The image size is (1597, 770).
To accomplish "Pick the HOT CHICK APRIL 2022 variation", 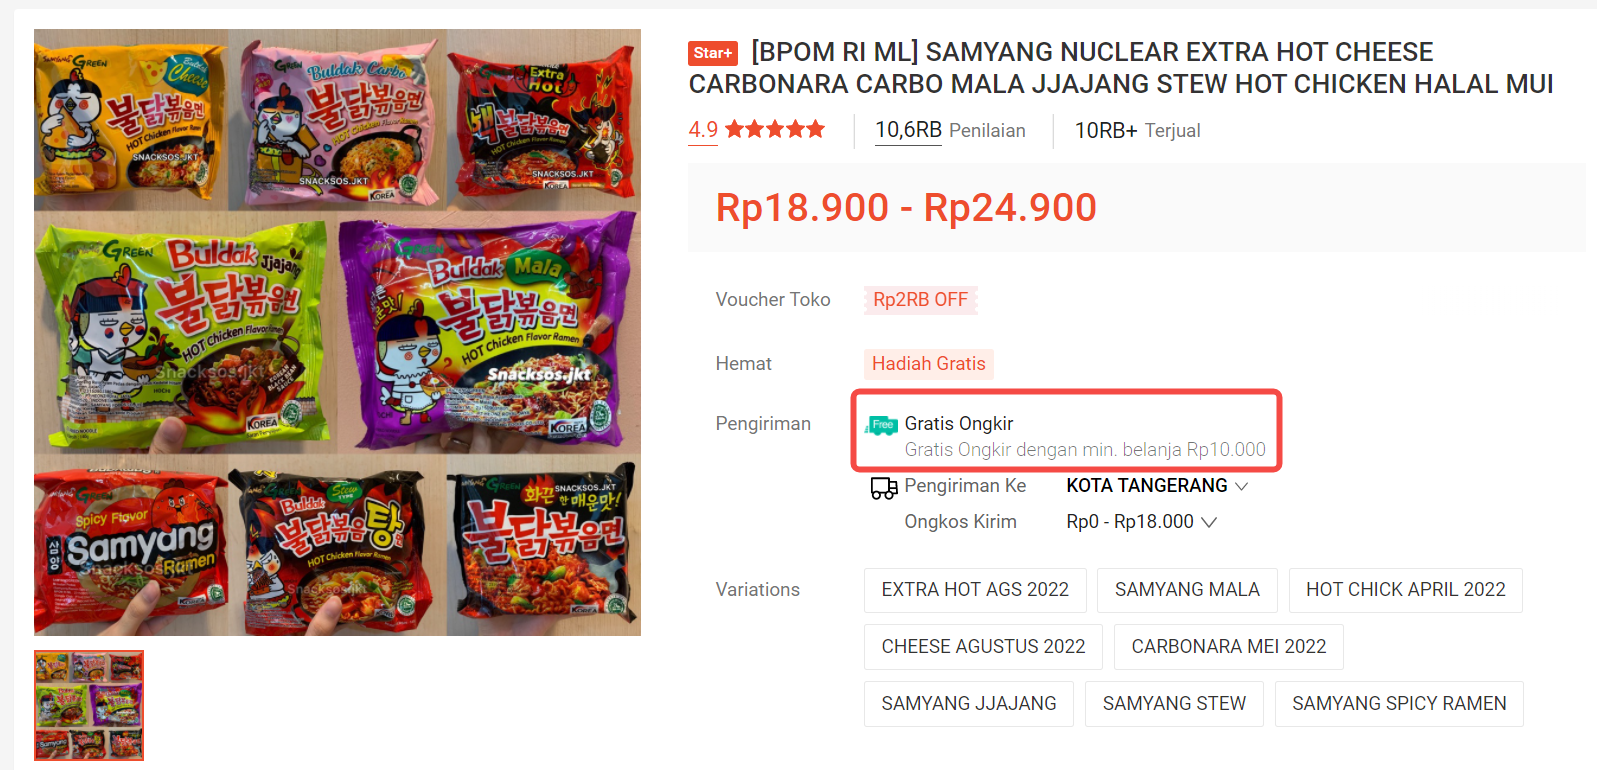I will [1405, 590].
